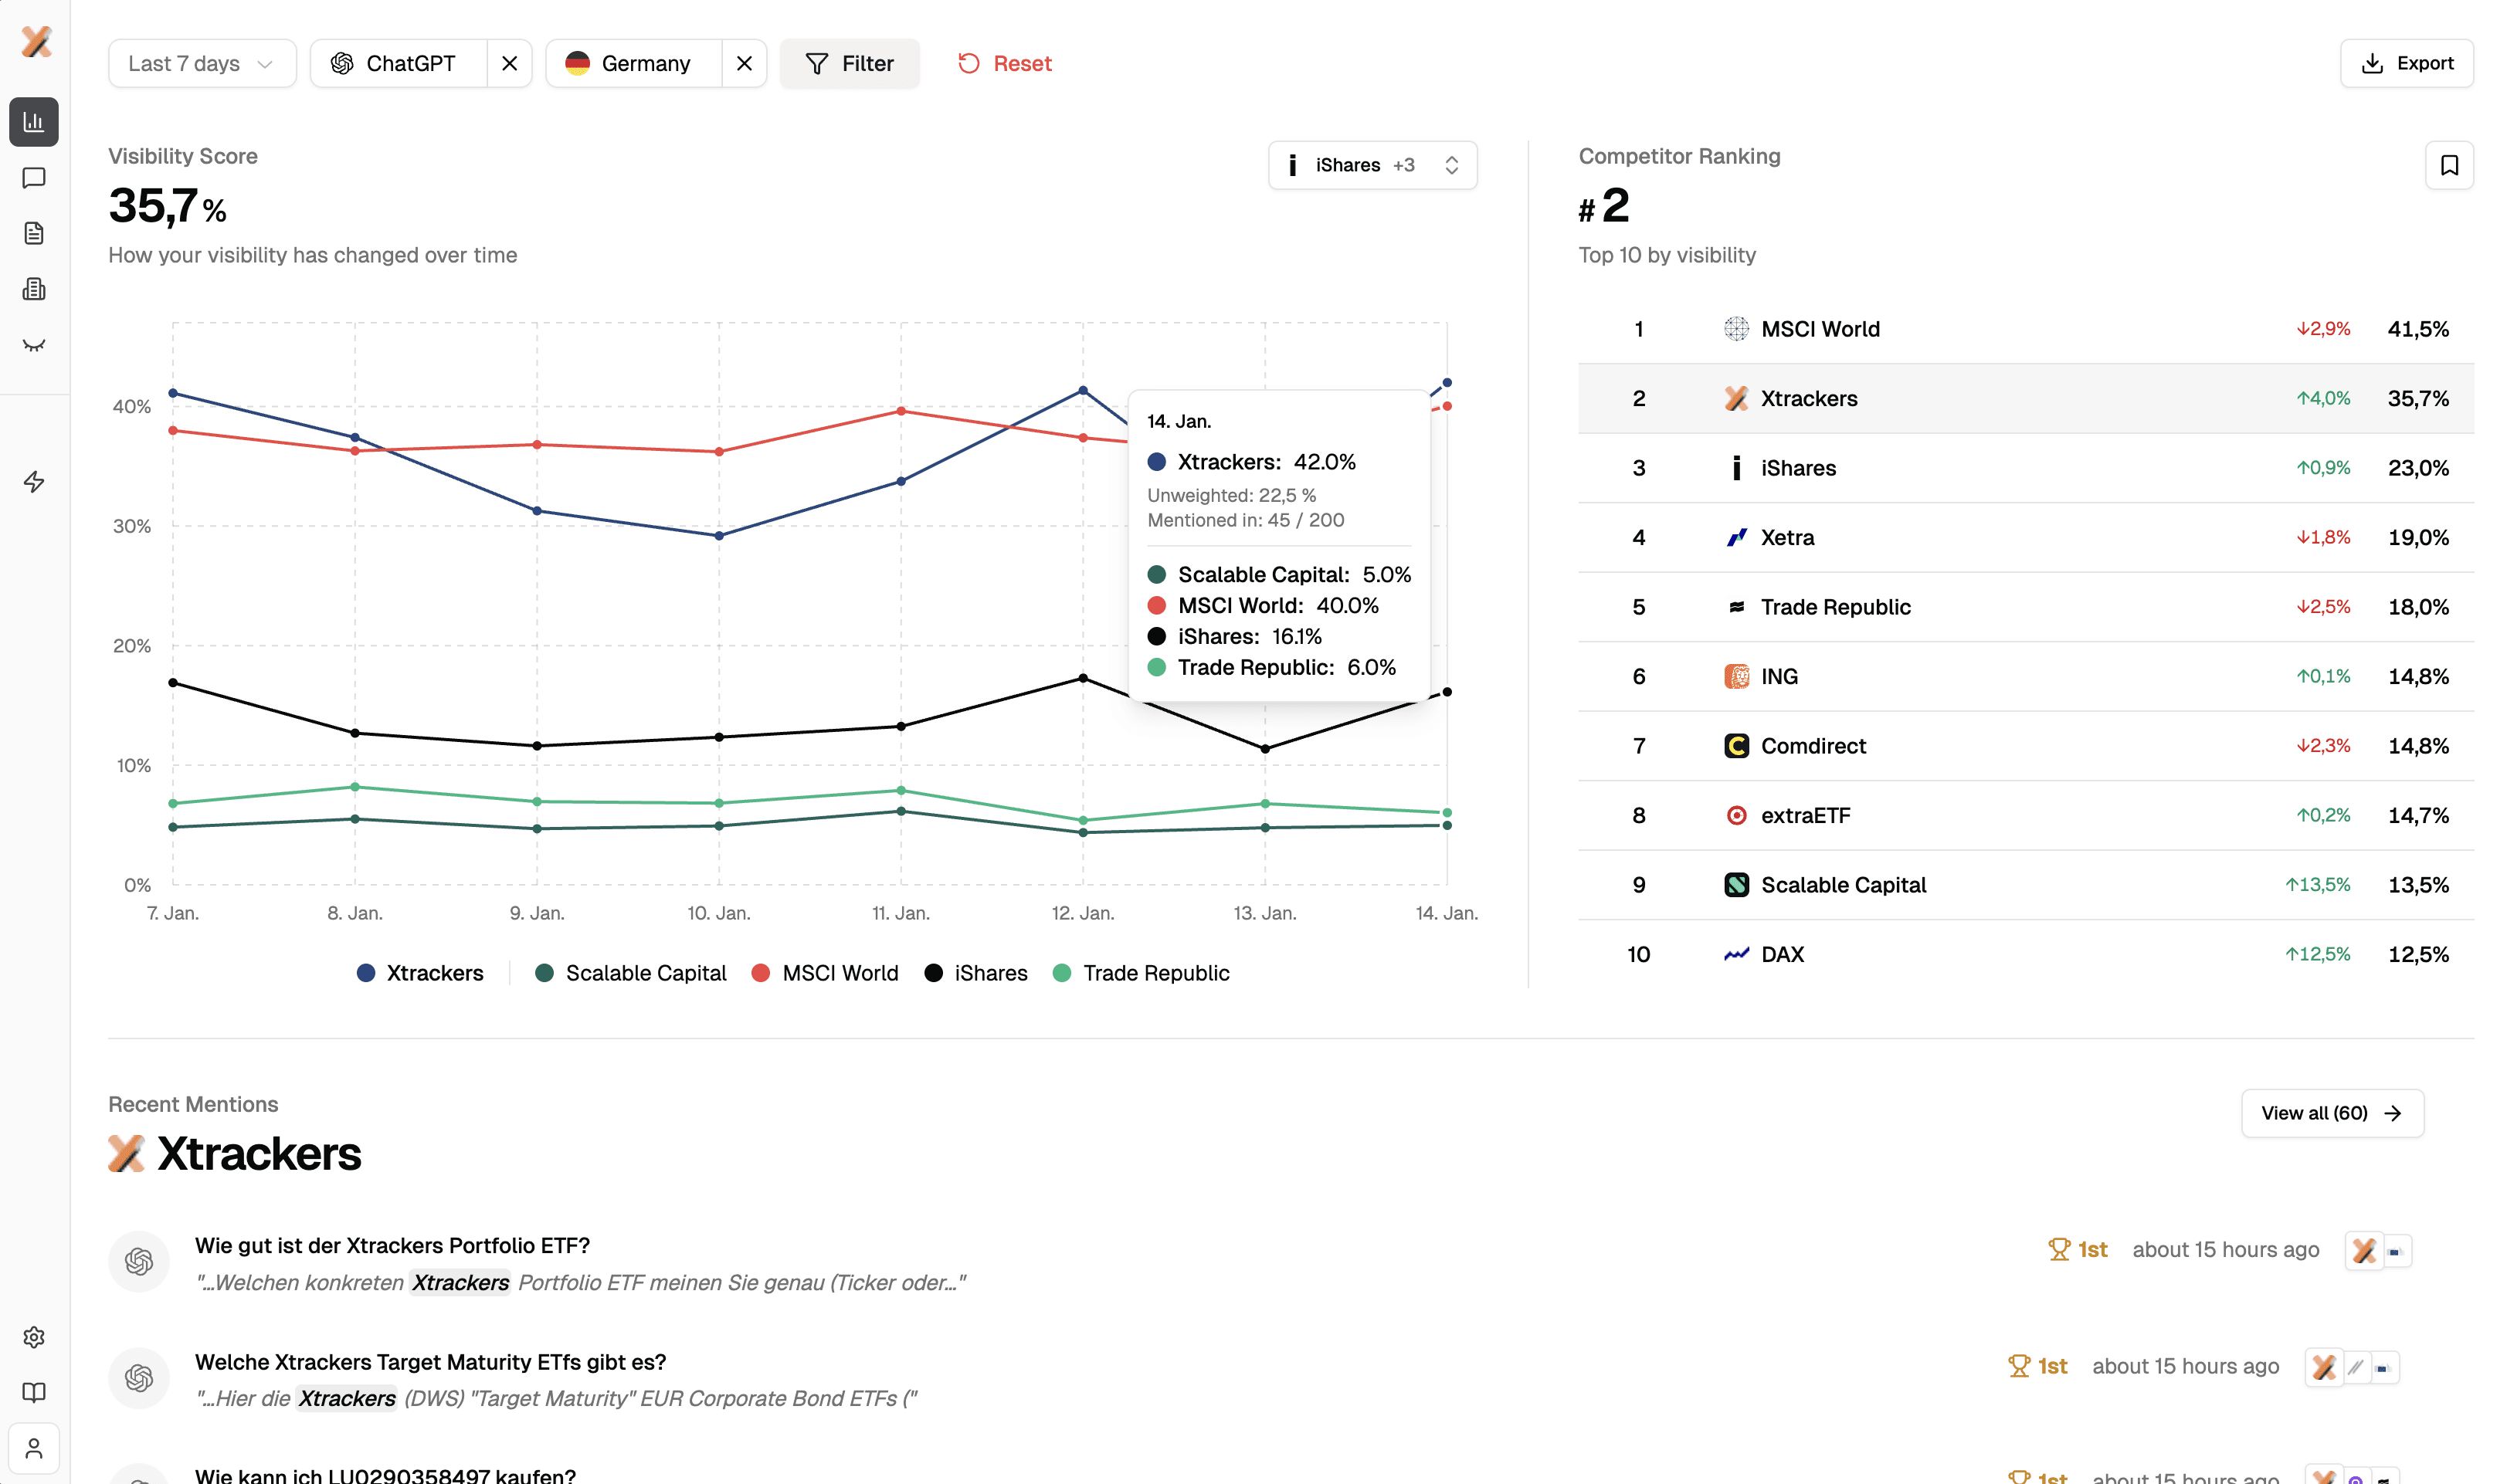Select MSCI World row in ranking

(2025, 329)
